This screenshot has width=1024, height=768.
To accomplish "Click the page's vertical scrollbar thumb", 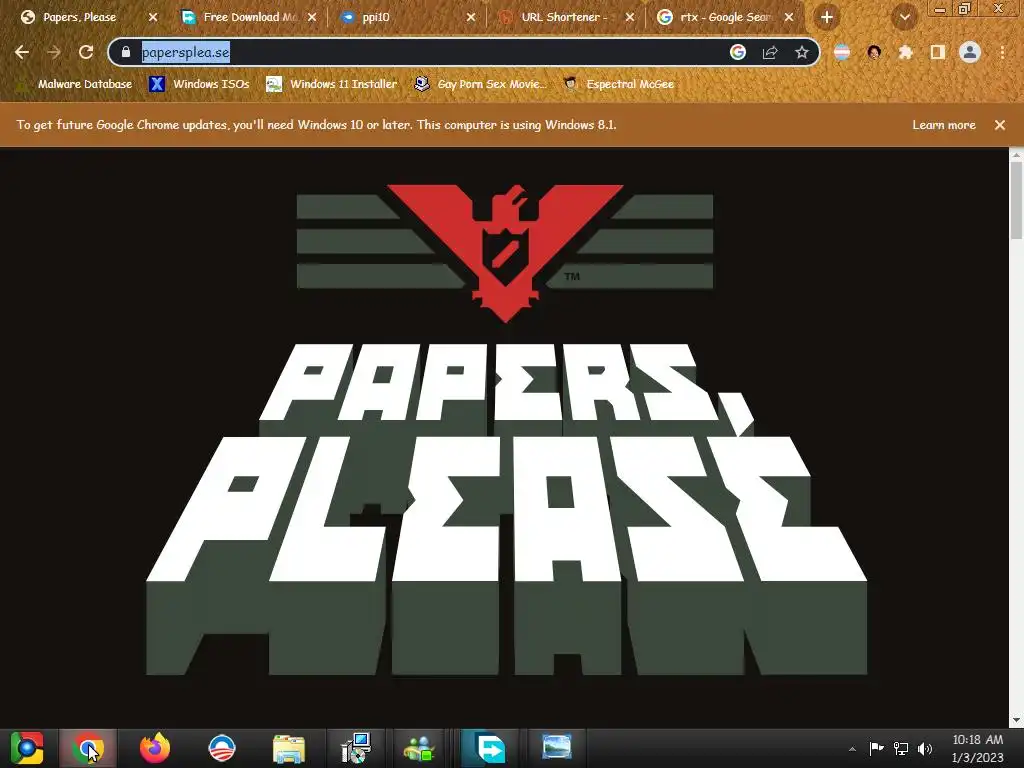I will tap(1016, 199).
